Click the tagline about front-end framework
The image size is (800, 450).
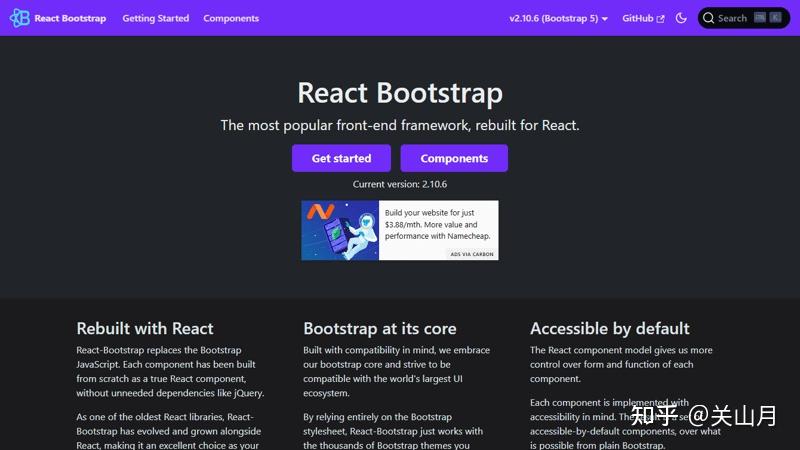[x=400, y=125]
